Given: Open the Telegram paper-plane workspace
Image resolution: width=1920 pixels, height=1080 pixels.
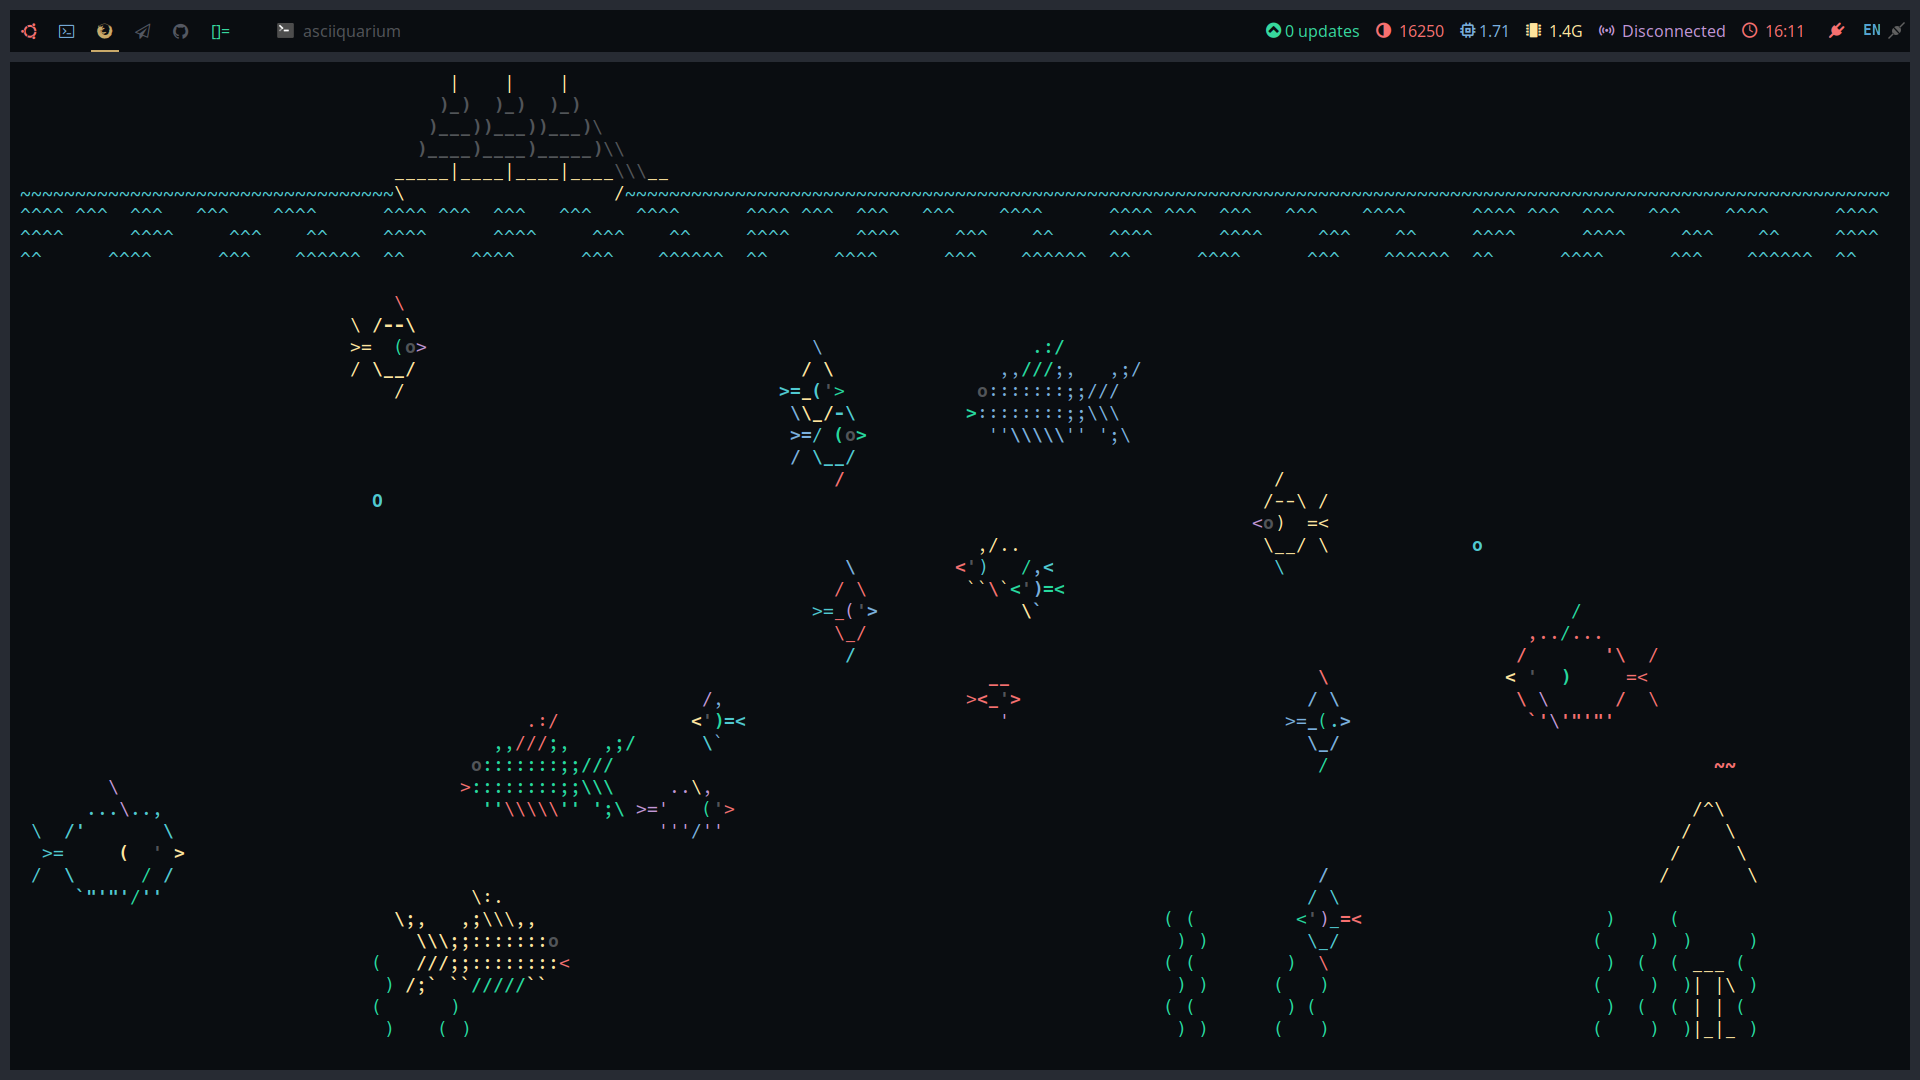Looking at the screenshot, I should [x=143, y=31].
